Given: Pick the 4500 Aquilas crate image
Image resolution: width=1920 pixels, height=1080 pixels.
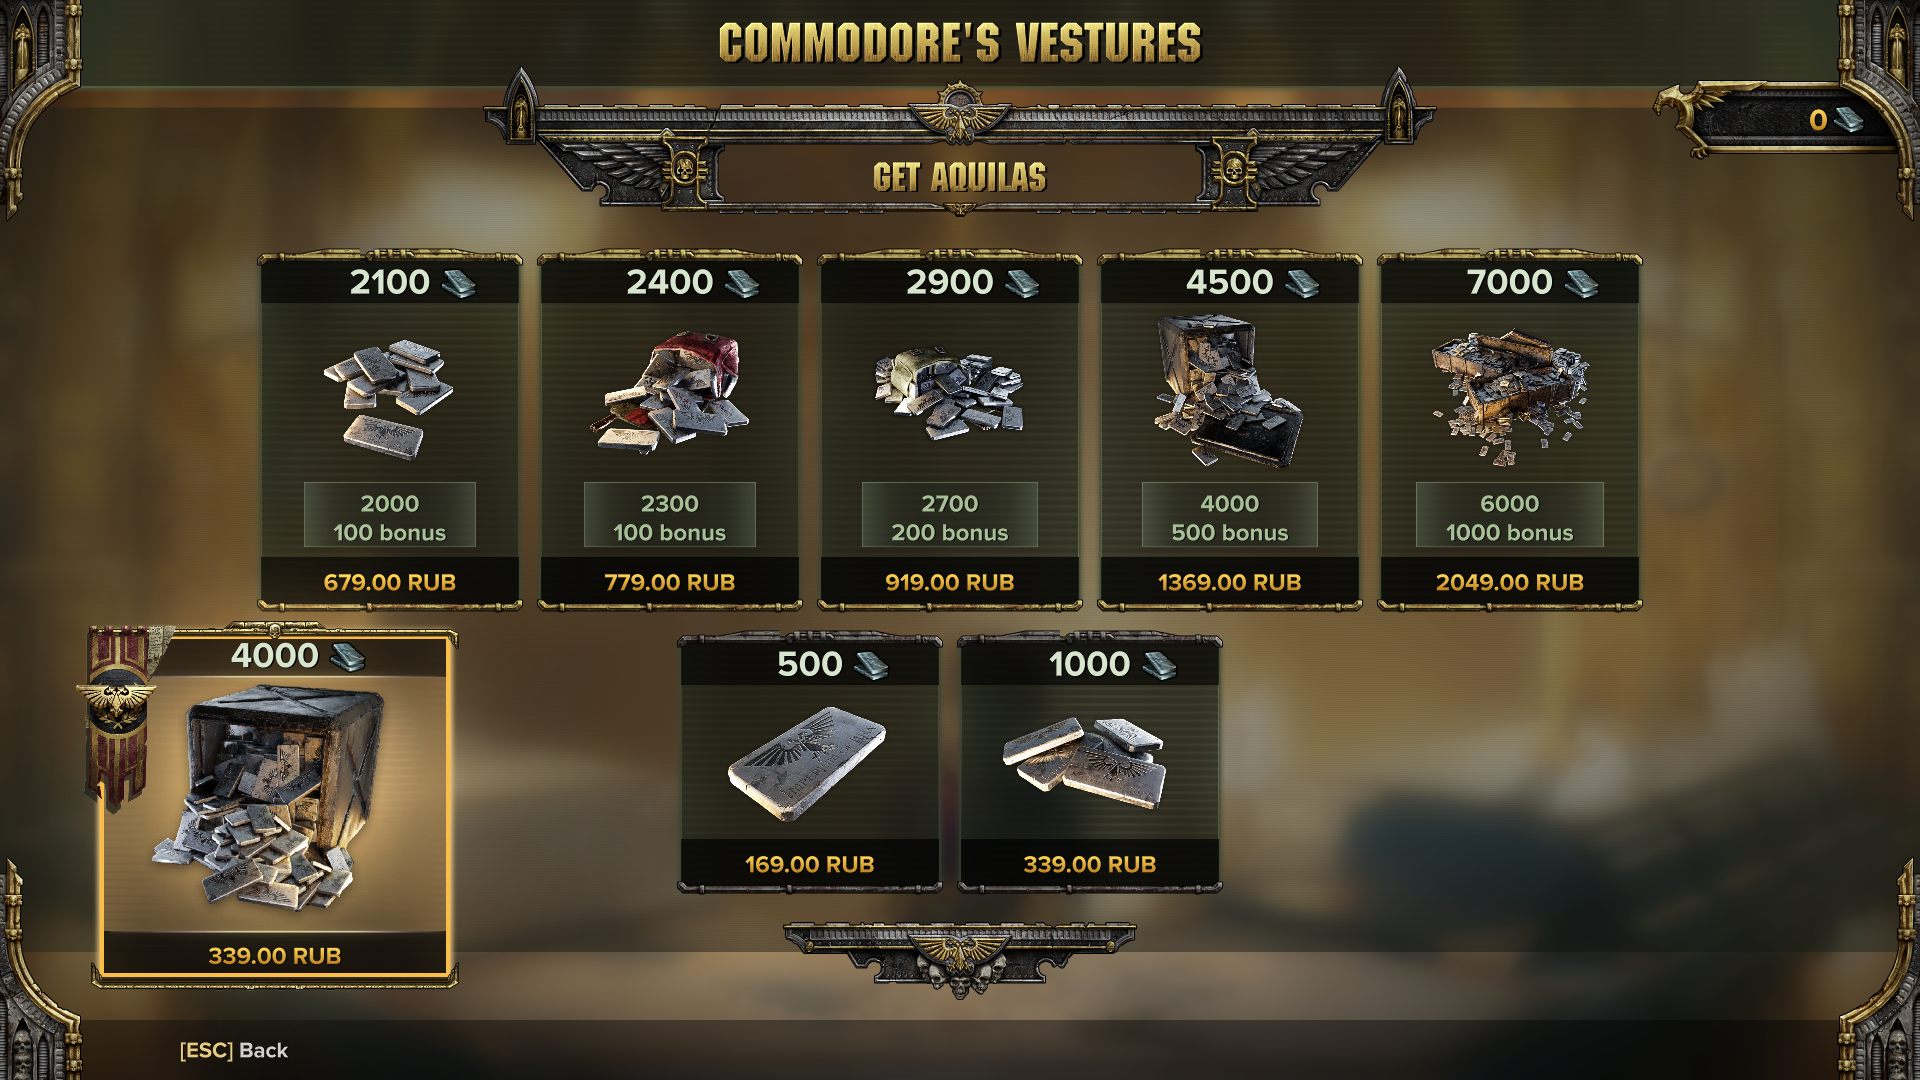Looking at the screenshot, I should (1229, 391).
